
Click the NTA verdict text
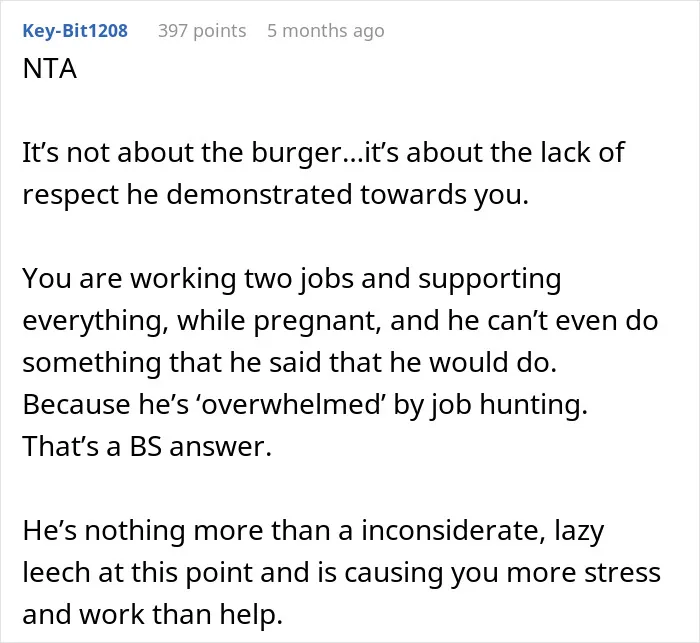tap(50, 69)
